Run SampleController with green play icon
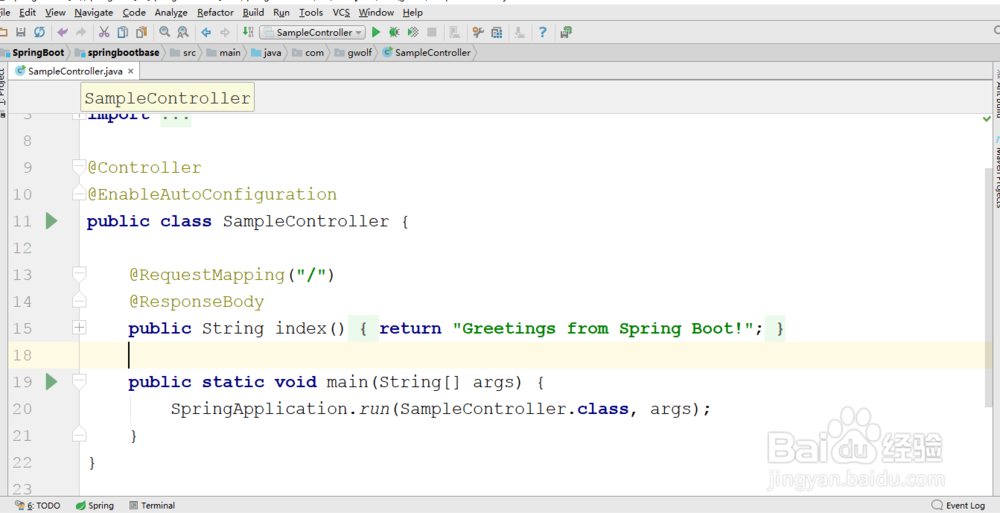The image size is (1000, 513). click(376, 32)
